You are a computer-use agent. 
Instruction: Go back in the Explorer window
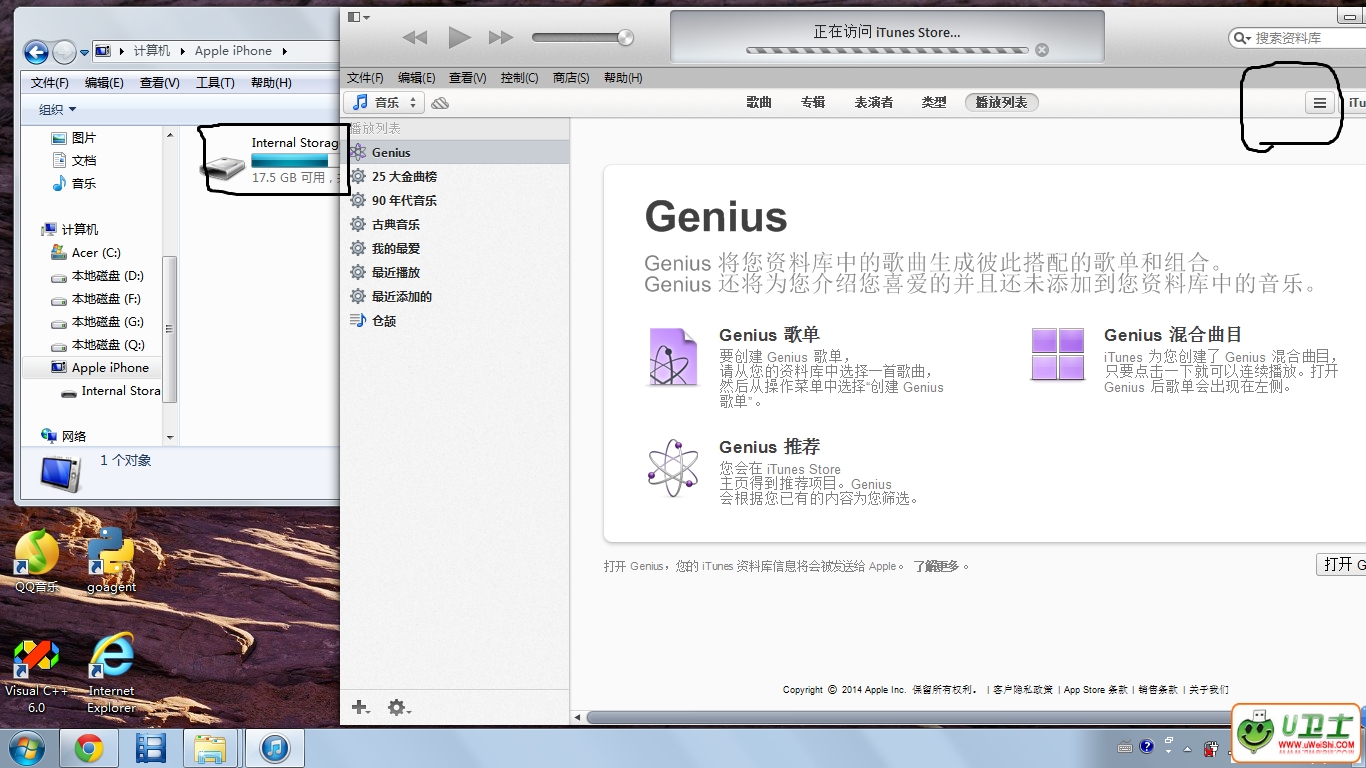tap(36, 52)
